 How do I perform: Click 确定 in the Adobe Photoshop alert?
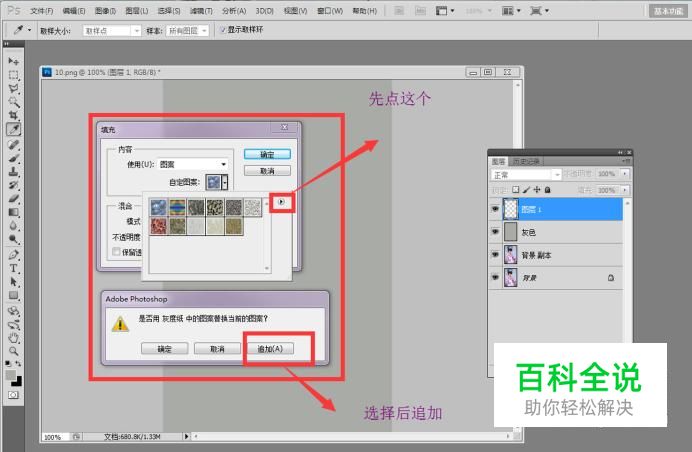[x=165, y=349]
